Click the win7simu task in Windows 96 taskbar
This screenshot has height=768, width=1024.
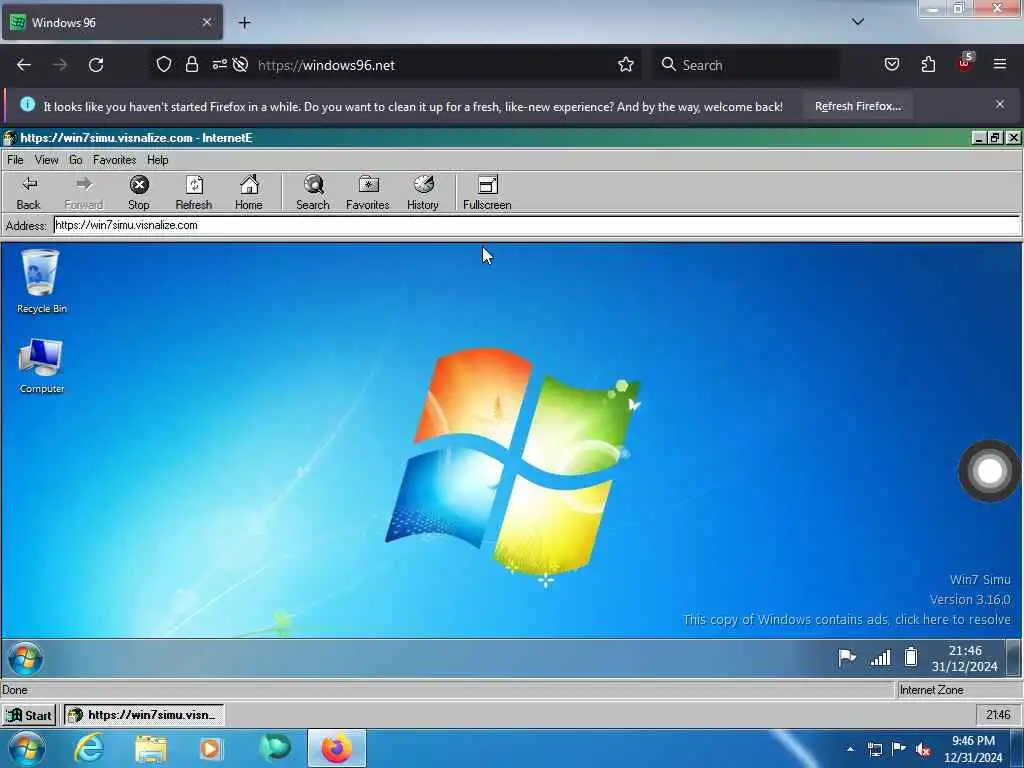pyautogui.click(x=144, y=715)
